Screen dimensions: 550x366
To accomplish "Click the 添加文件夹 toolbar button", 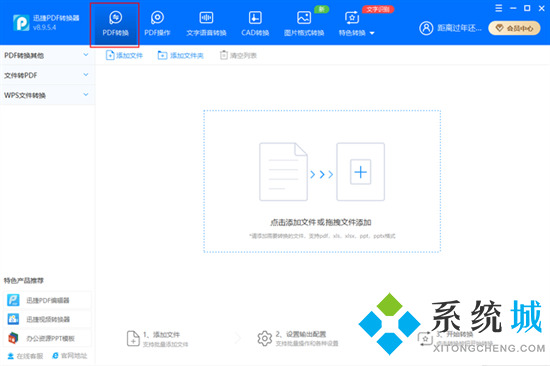I will [x=181, y=55].
